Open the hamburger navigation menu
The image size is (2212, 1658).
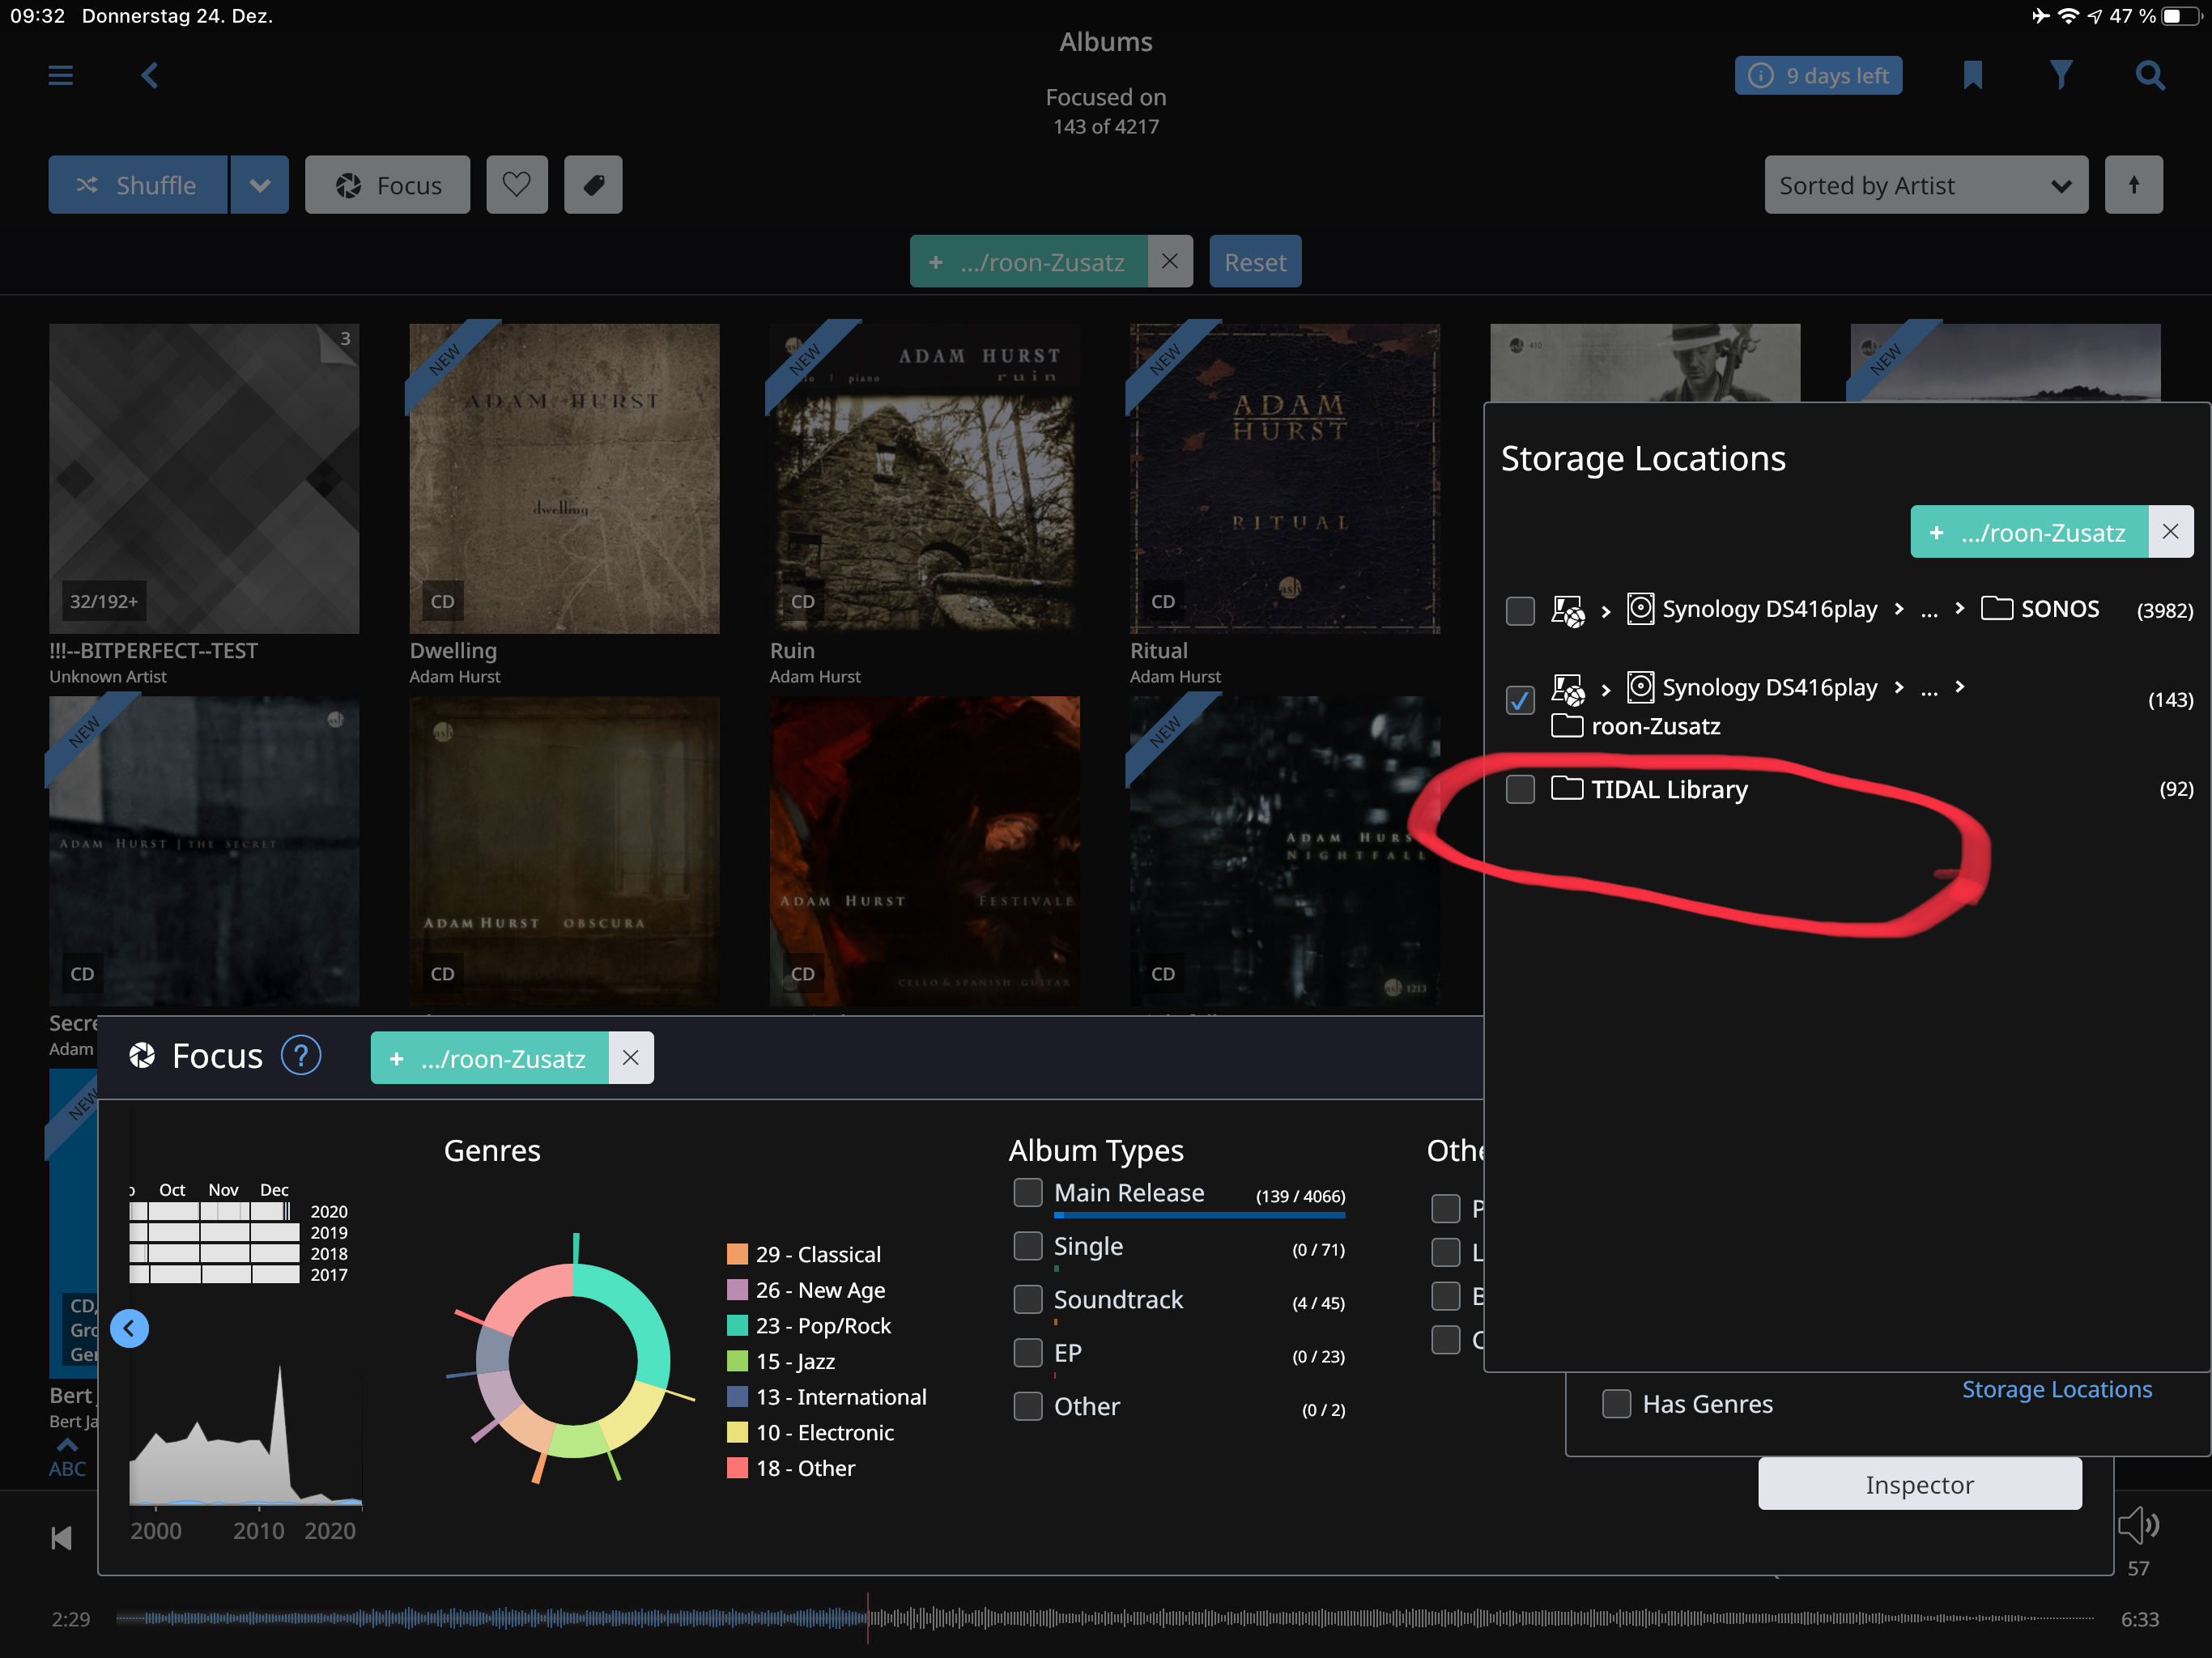pyautogui.click(x=60, y=75)
